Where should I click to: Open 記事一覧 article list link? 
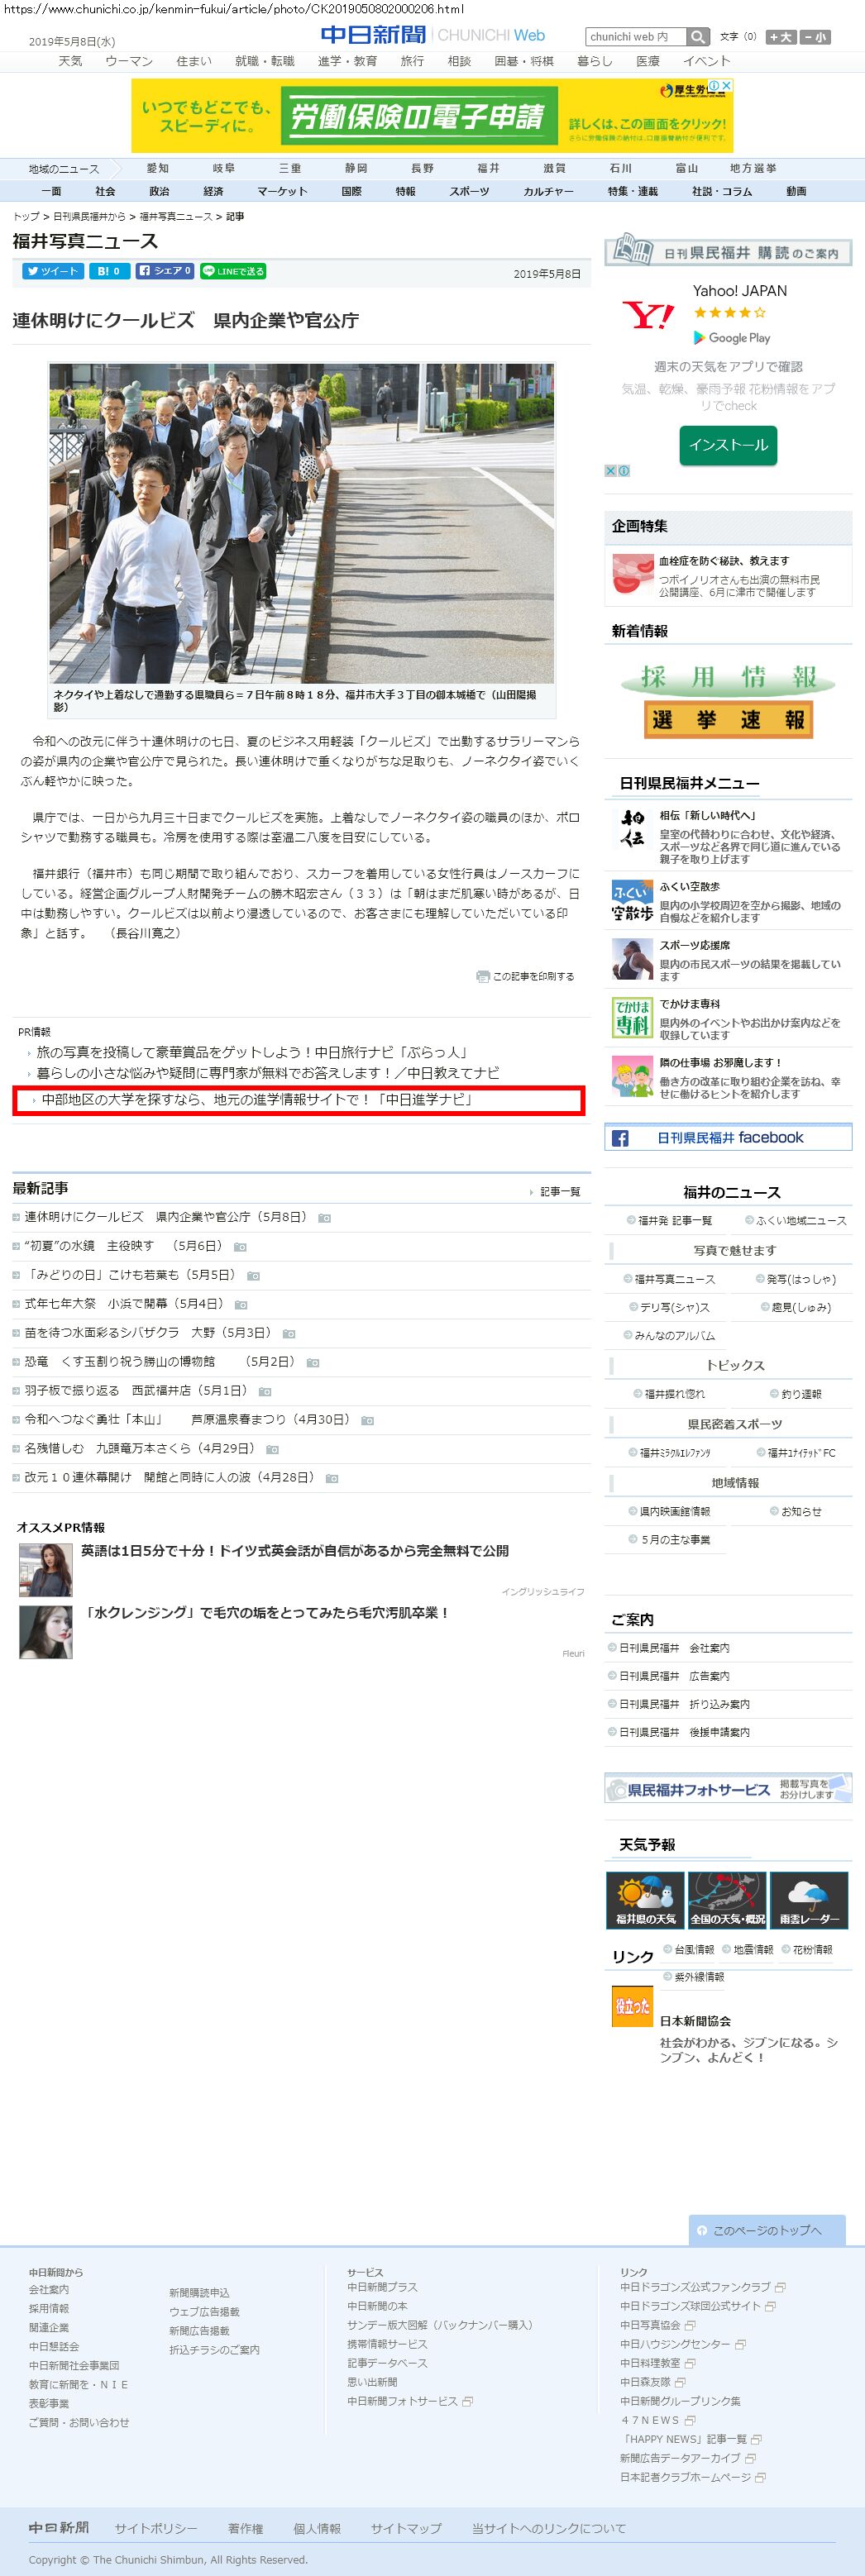tap(559, 1191)
